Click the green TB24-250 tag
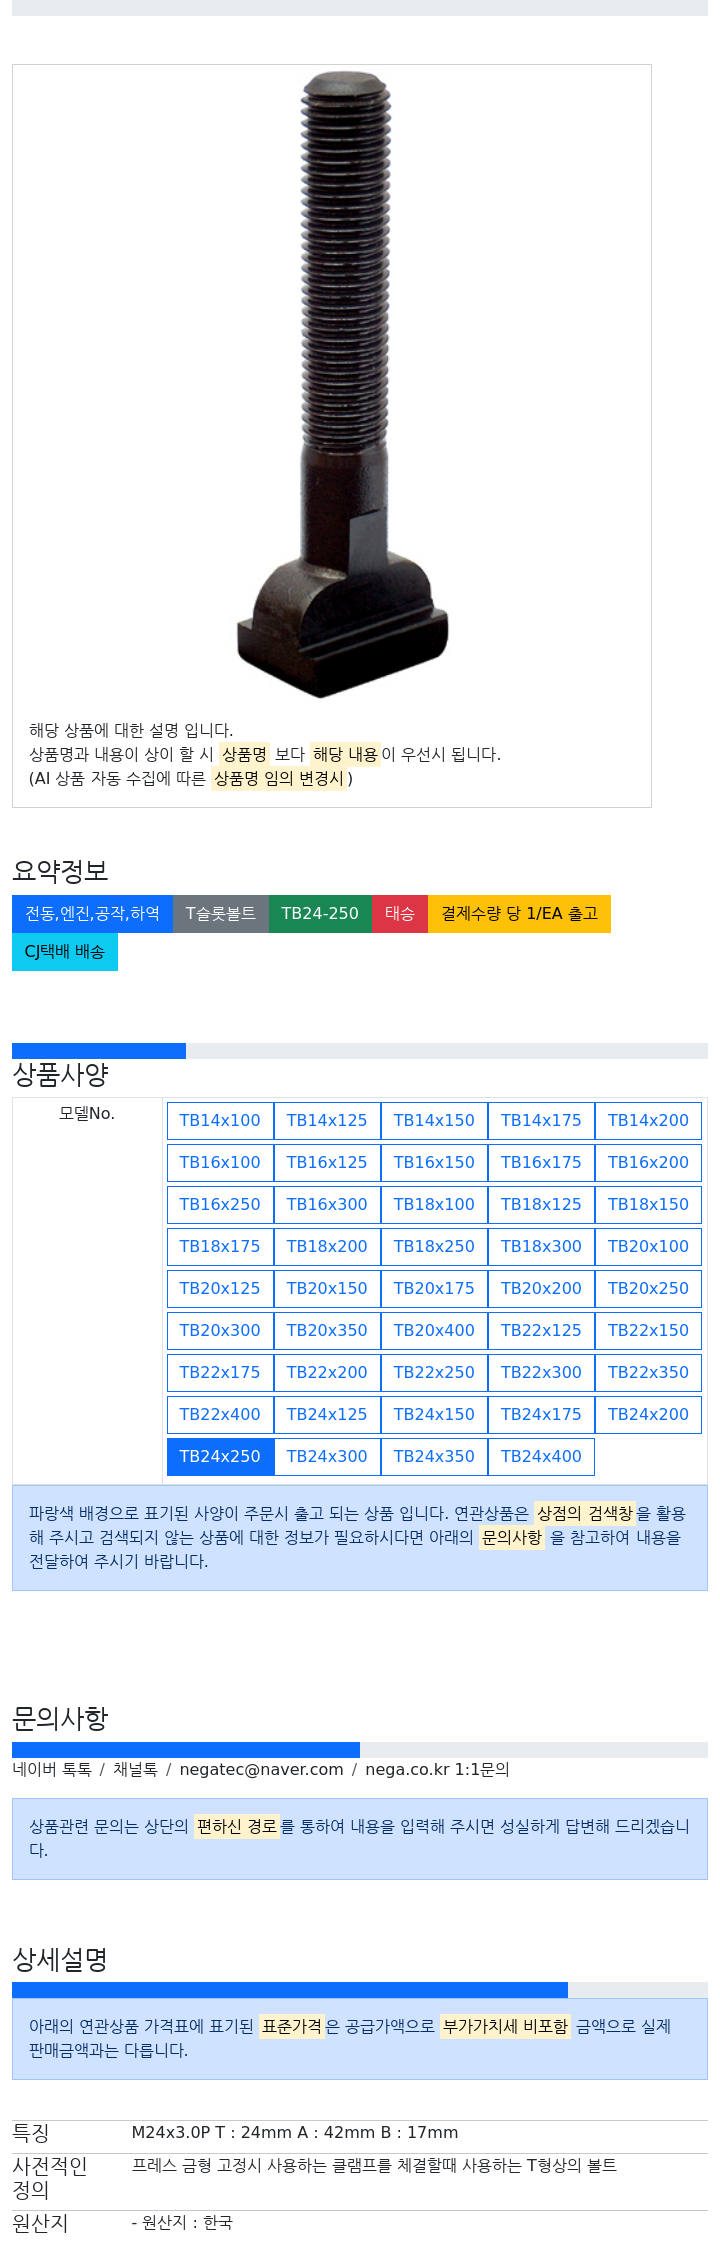This screenshot has width=720, height=2243. point(320,914)
